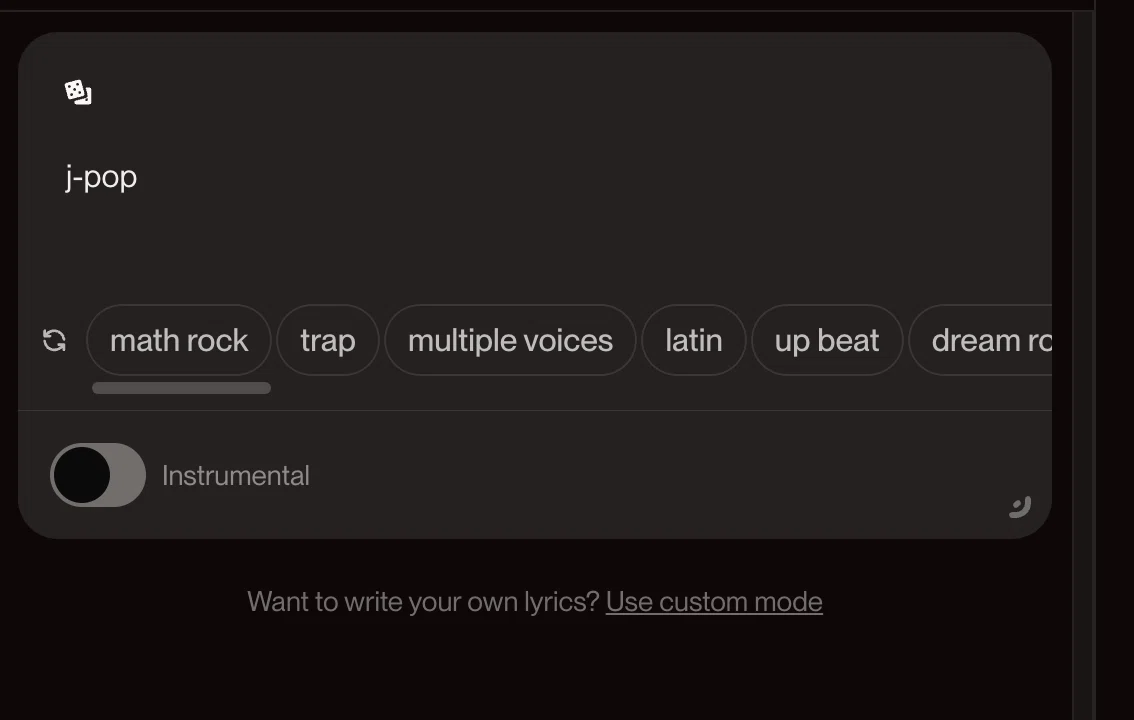Open the Use custom mode link
The height and width of the screenshot is (720, 1134).
[x=714, y=601]
